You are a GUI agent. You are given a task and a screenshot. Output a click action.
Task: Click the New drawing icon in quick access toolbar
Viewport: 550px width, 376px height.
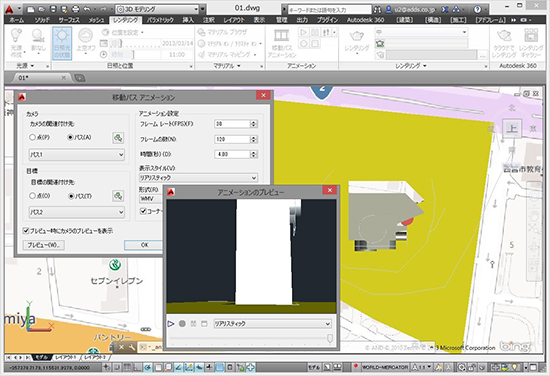[31, 9]
